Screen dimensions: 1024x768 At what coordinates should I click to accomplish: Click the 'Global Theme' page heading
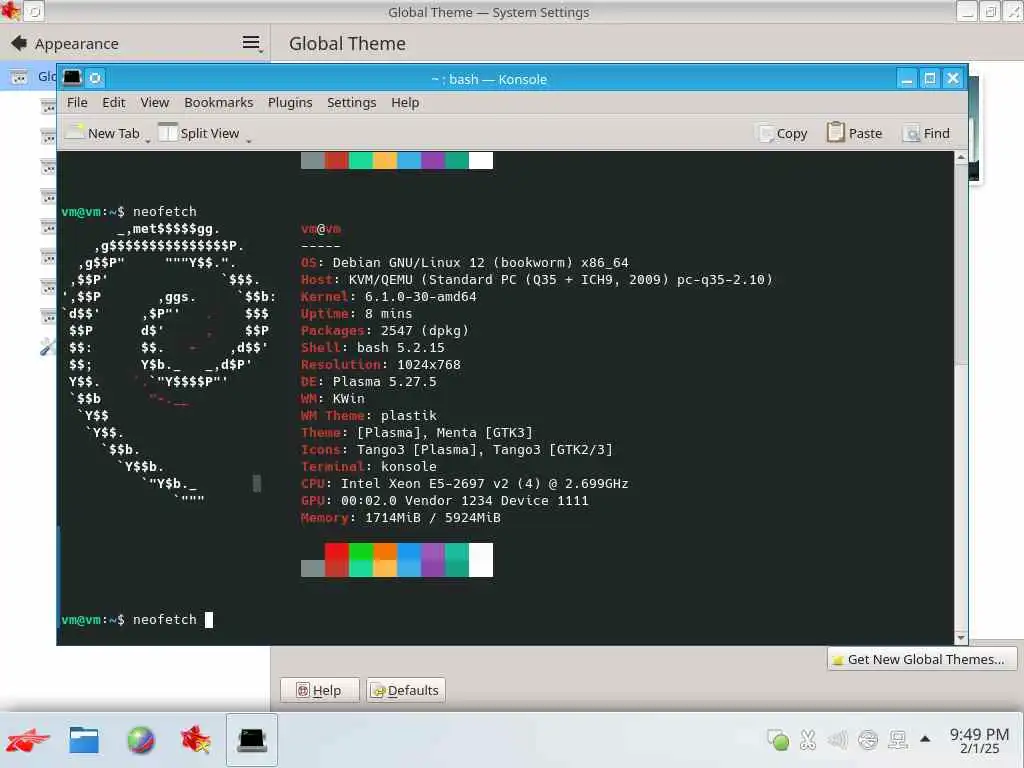(x=347, y=43)
